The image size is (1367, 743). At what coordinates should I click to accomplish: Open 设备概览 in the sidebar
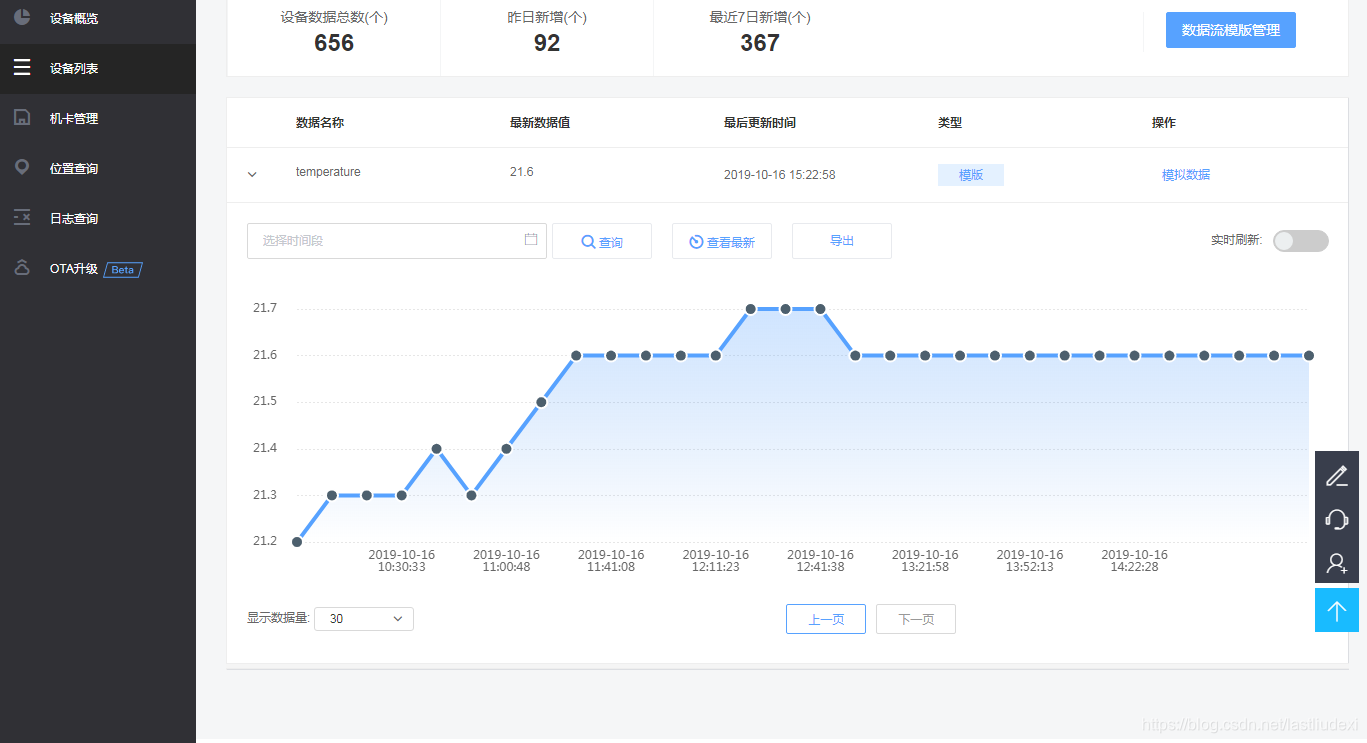98,19
